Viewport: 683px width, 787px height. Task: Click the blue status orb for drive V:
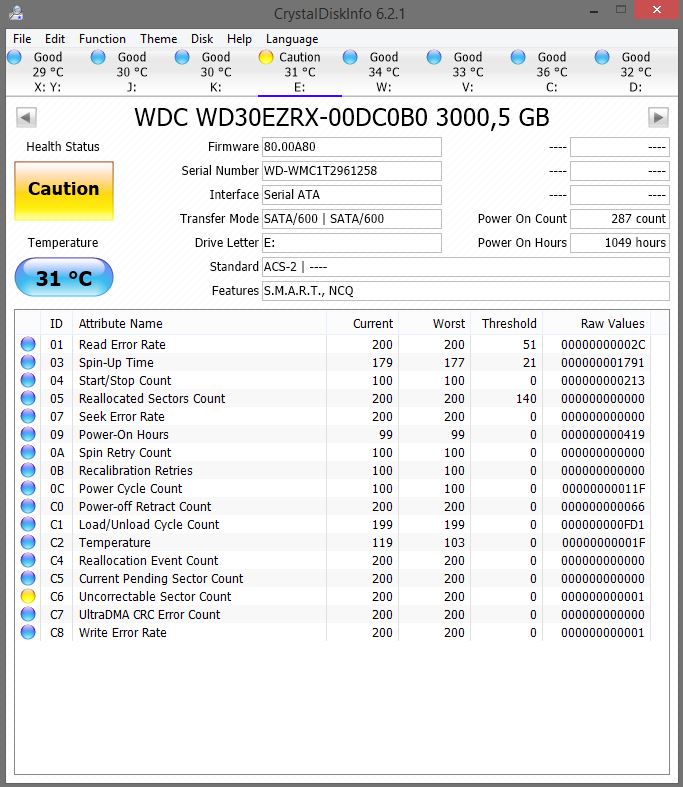click(434, 57)
